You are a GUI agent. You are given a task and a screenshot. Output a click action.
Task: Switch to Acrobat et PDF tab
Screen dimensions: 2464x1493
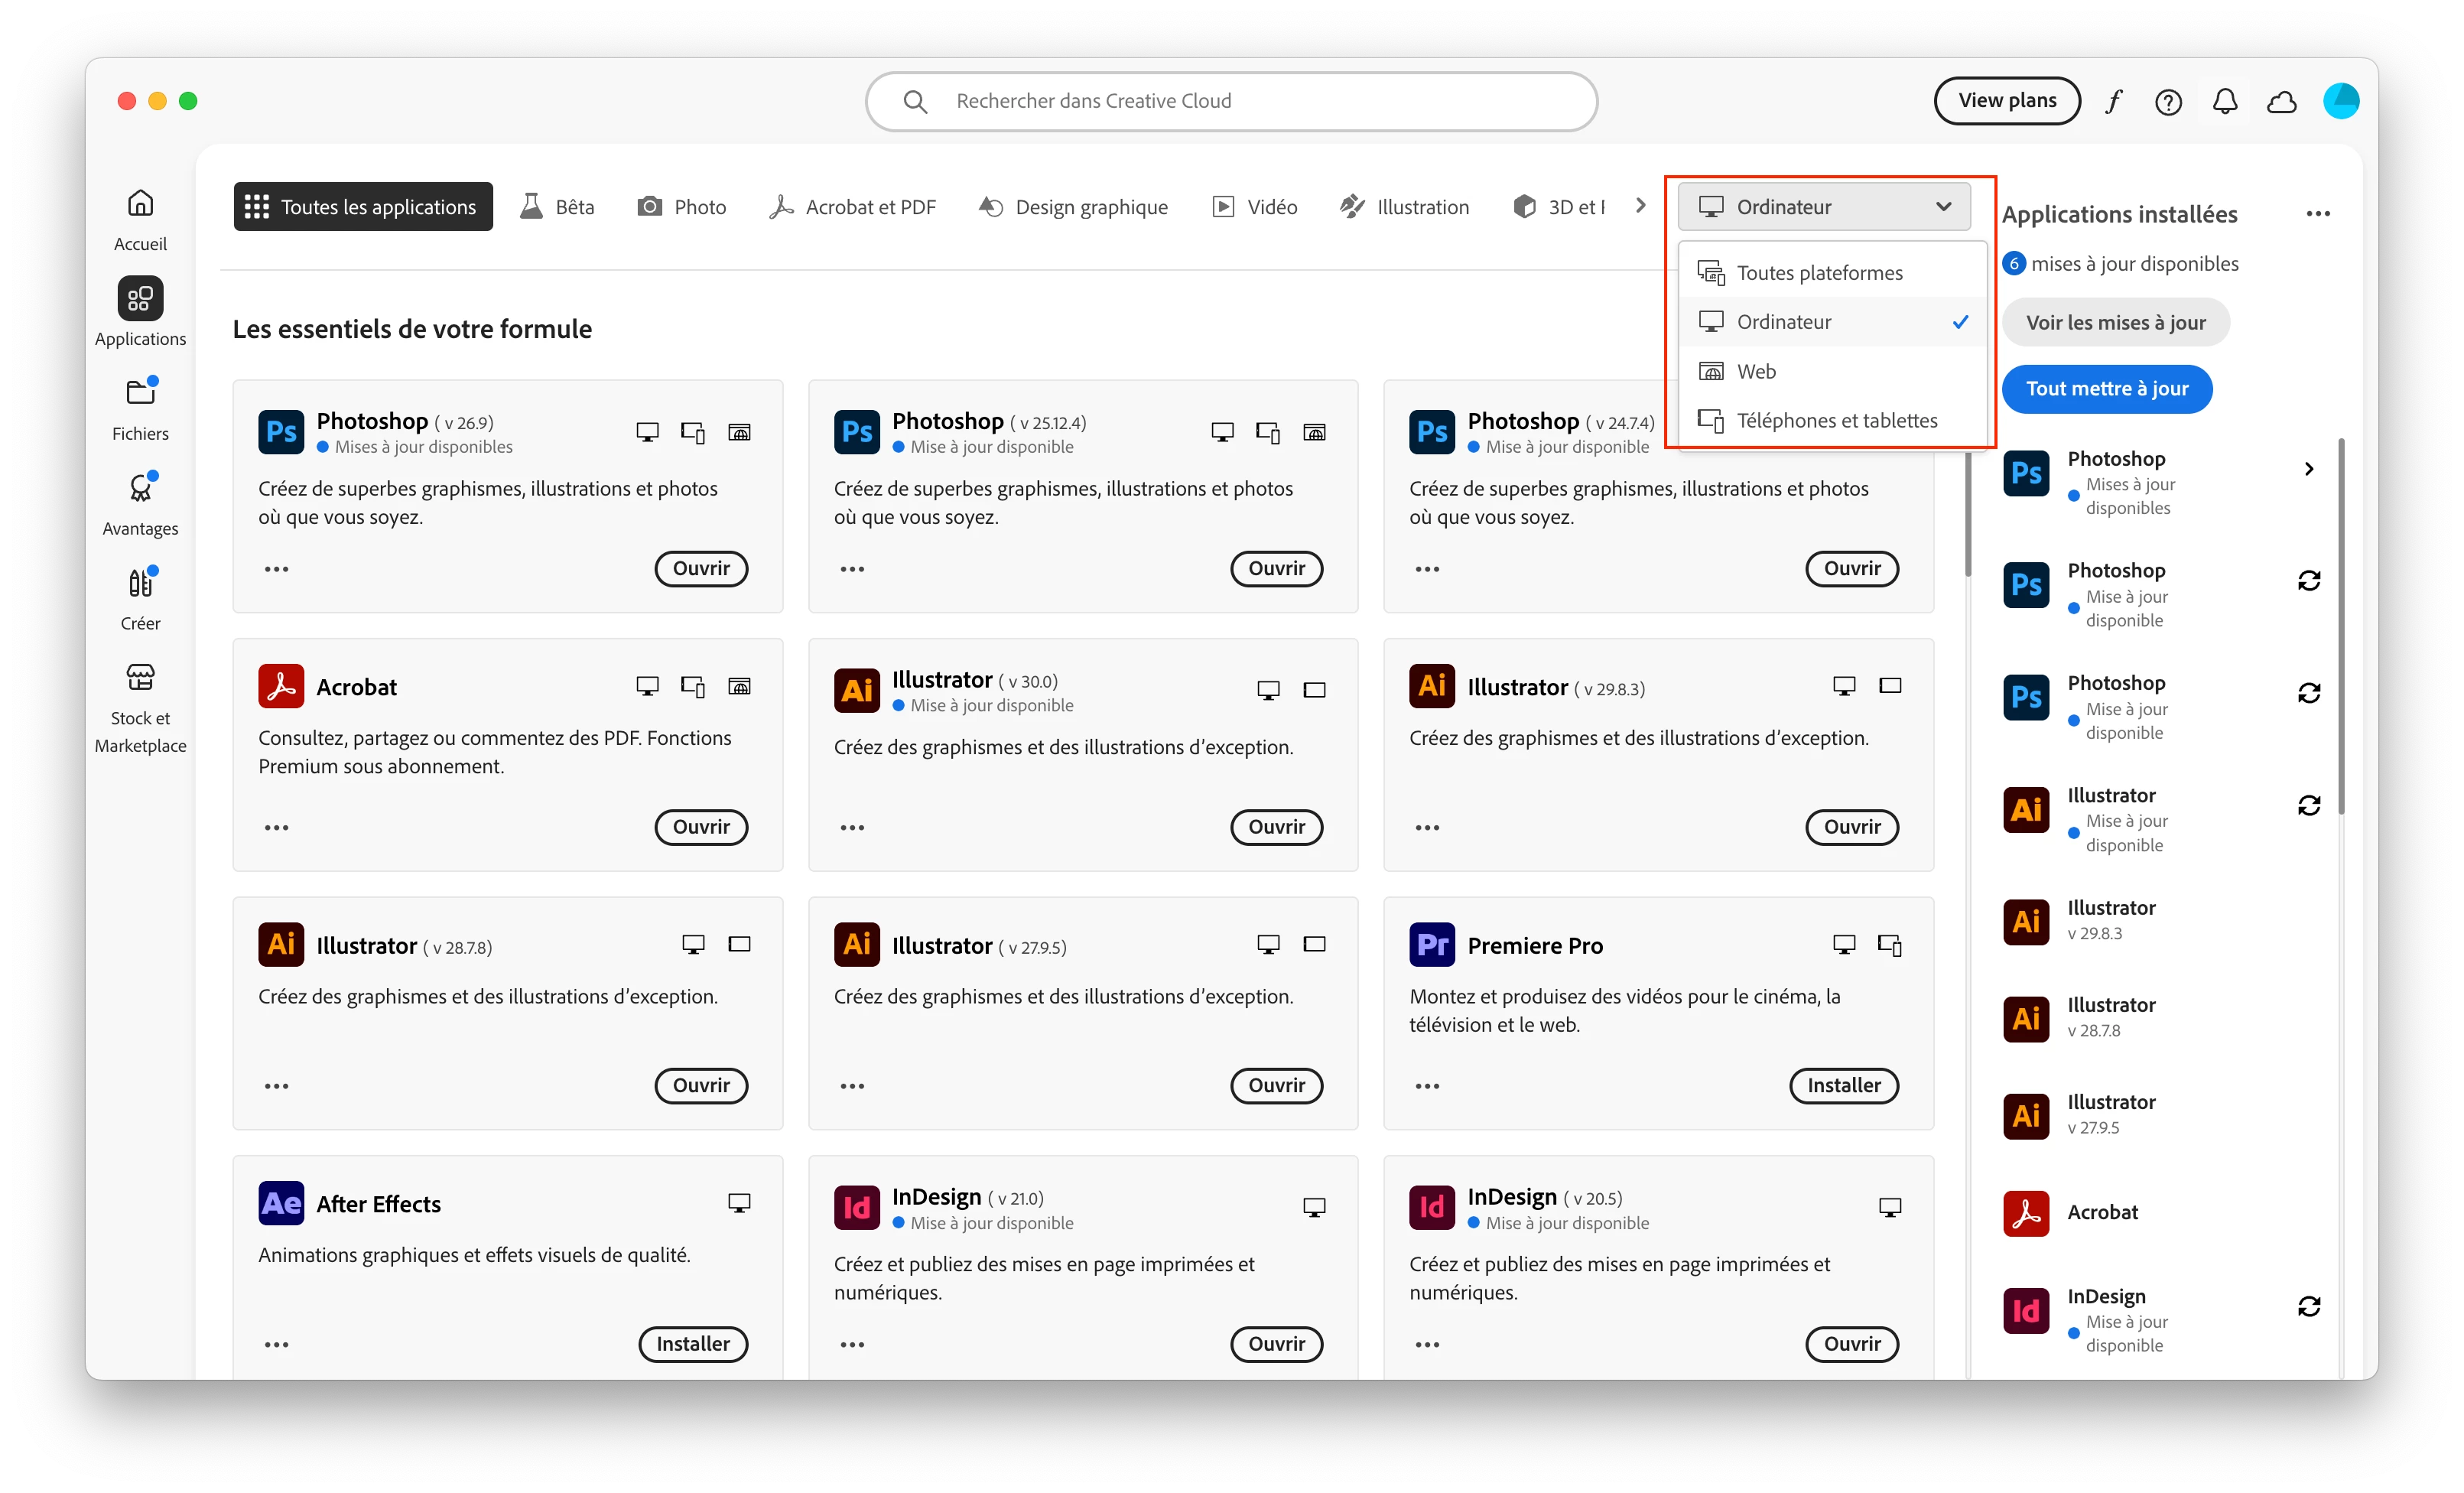tap(852, 207)
